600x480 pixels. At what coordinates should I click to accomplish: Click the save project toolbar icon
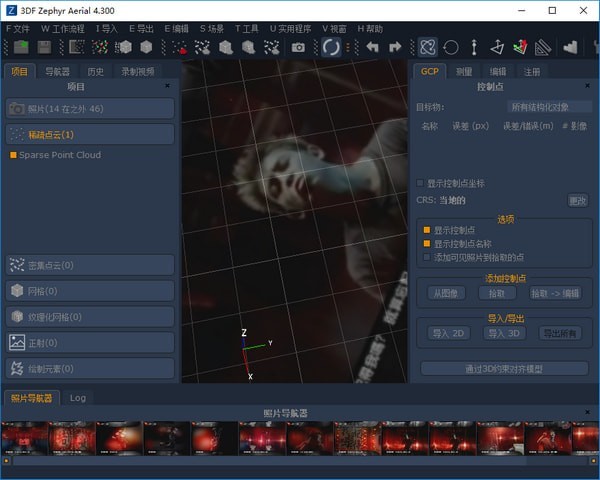(44, 47)
